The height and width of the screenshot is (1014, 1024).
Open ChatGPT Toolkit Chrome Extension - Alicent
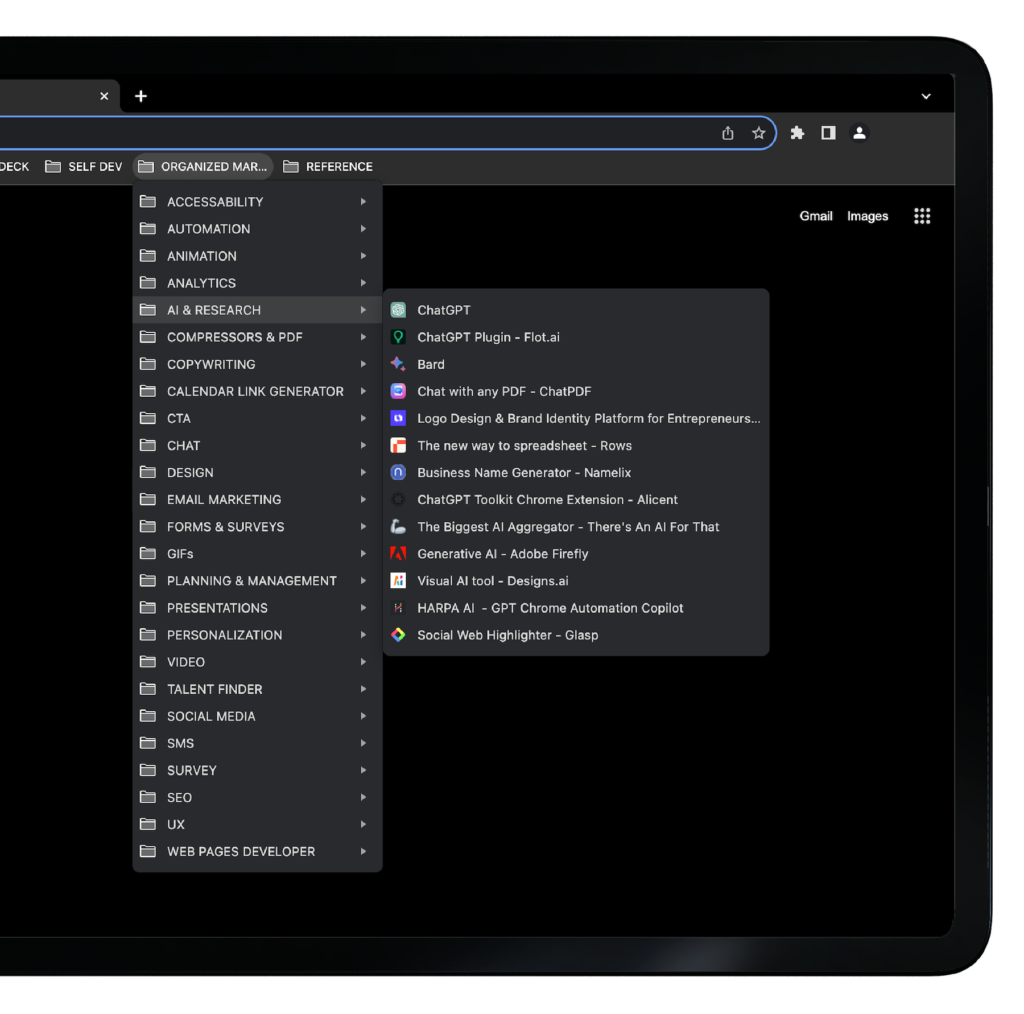click(x=575, y=499)
